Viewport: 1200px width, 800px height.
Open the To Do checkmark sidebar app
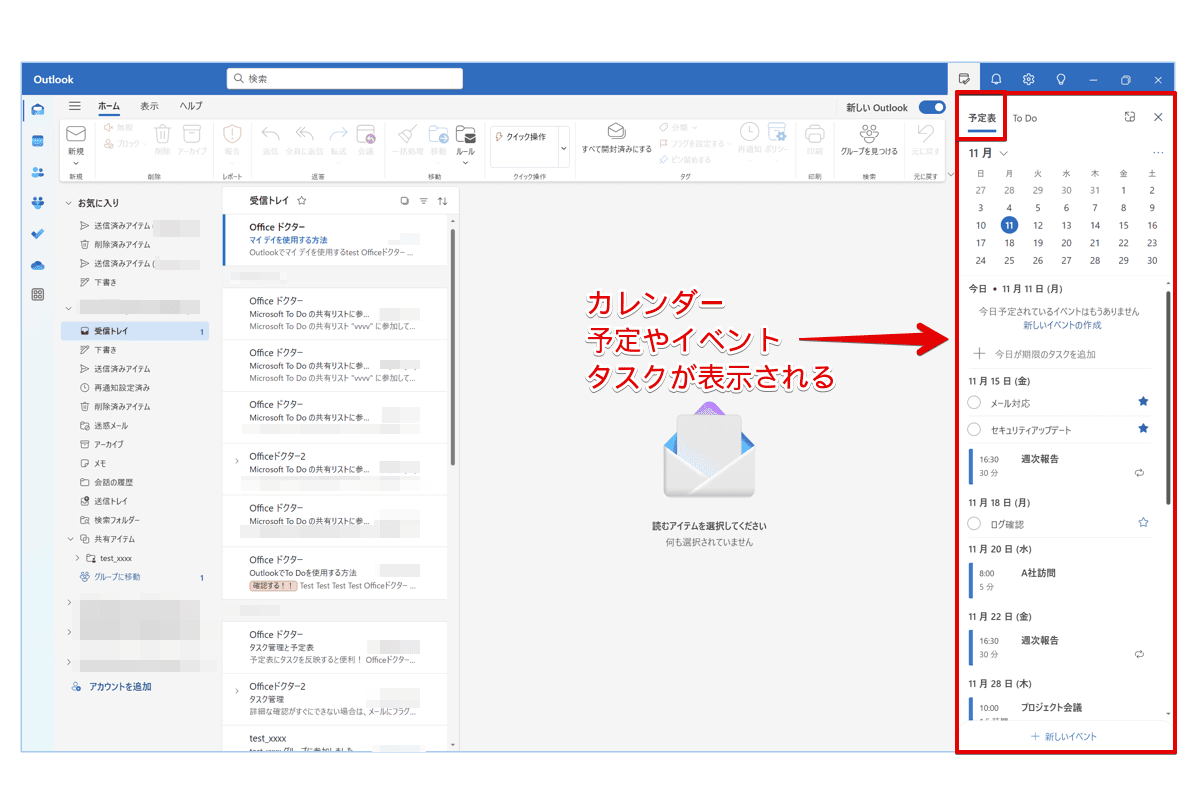coord(38,233)
